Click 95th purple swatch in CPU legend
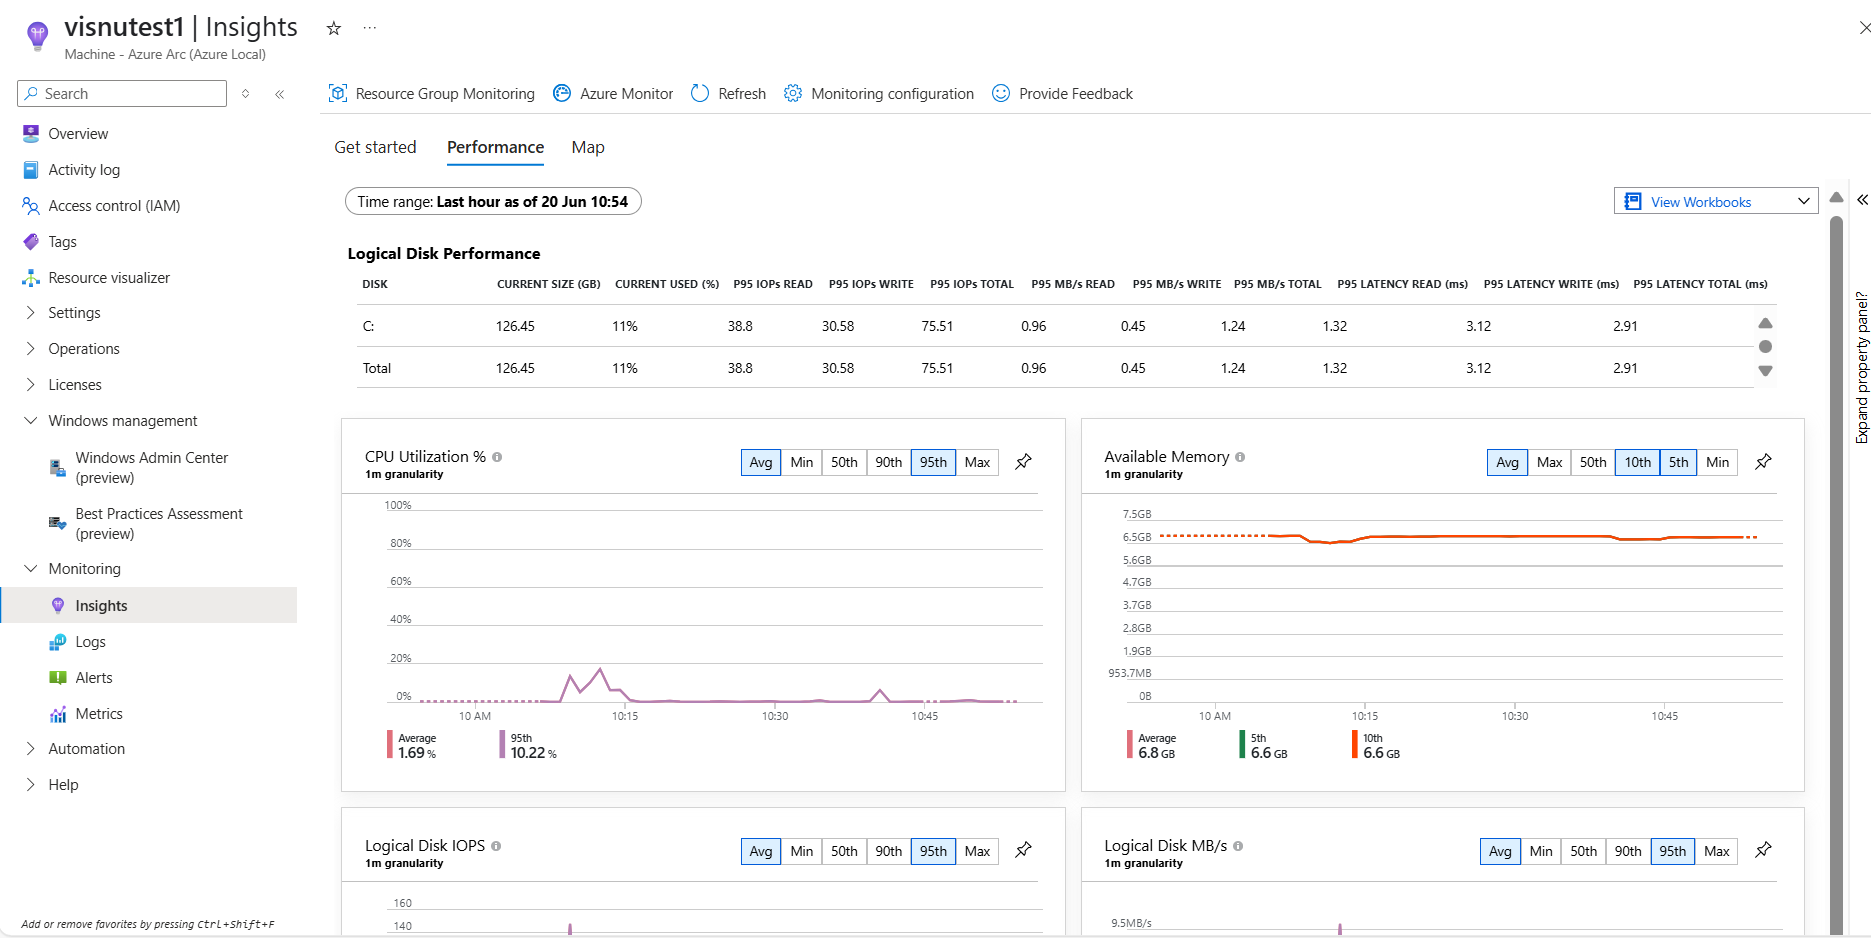Viewport: 1871px width, 938px height. click(x=502, y=745)
